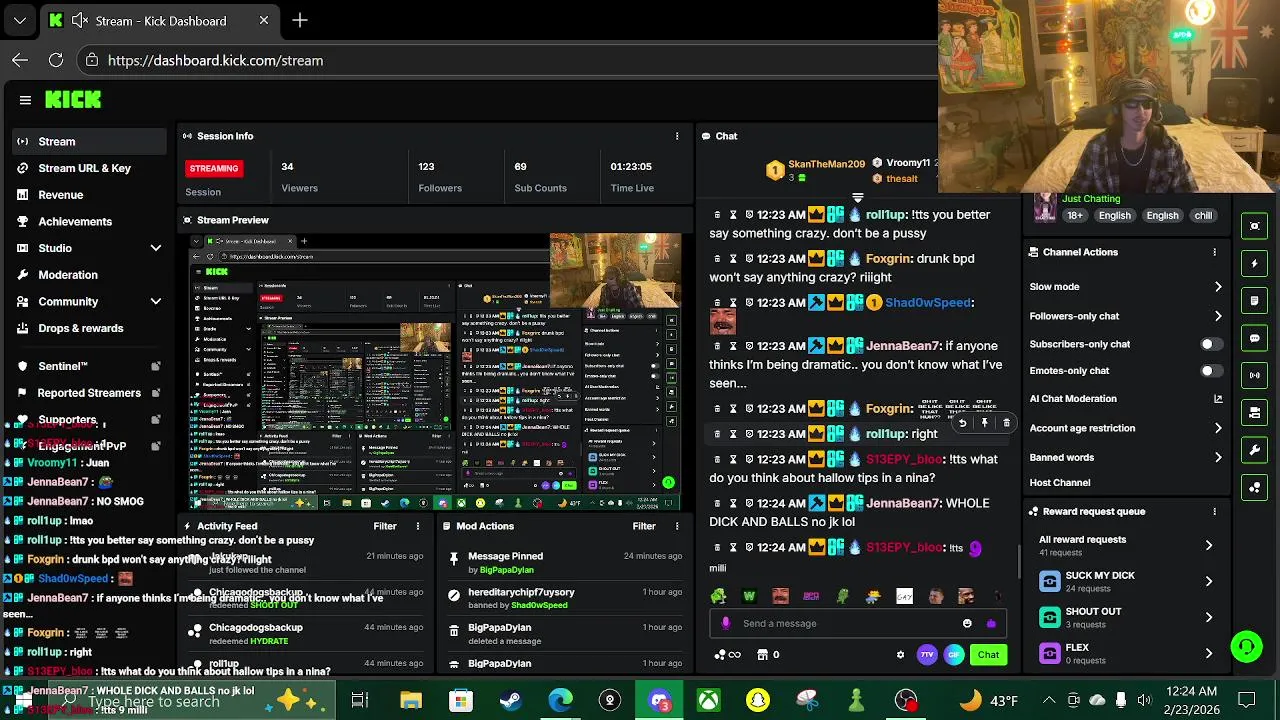Viewport: 1280px width, 720px height.
Task: Toggle Subscribers-only chat switch
Action: coord(1210,344)
